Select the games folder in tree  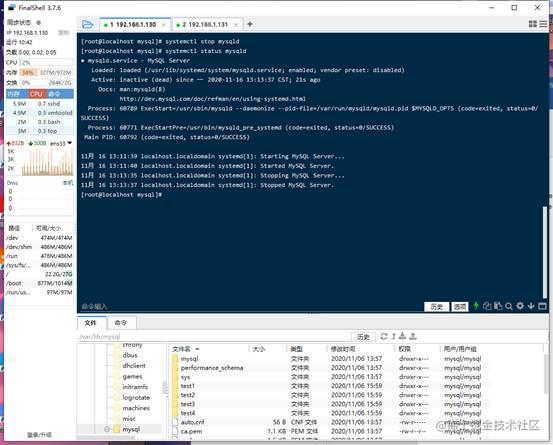pyautogui.click(x=132, y=376)
